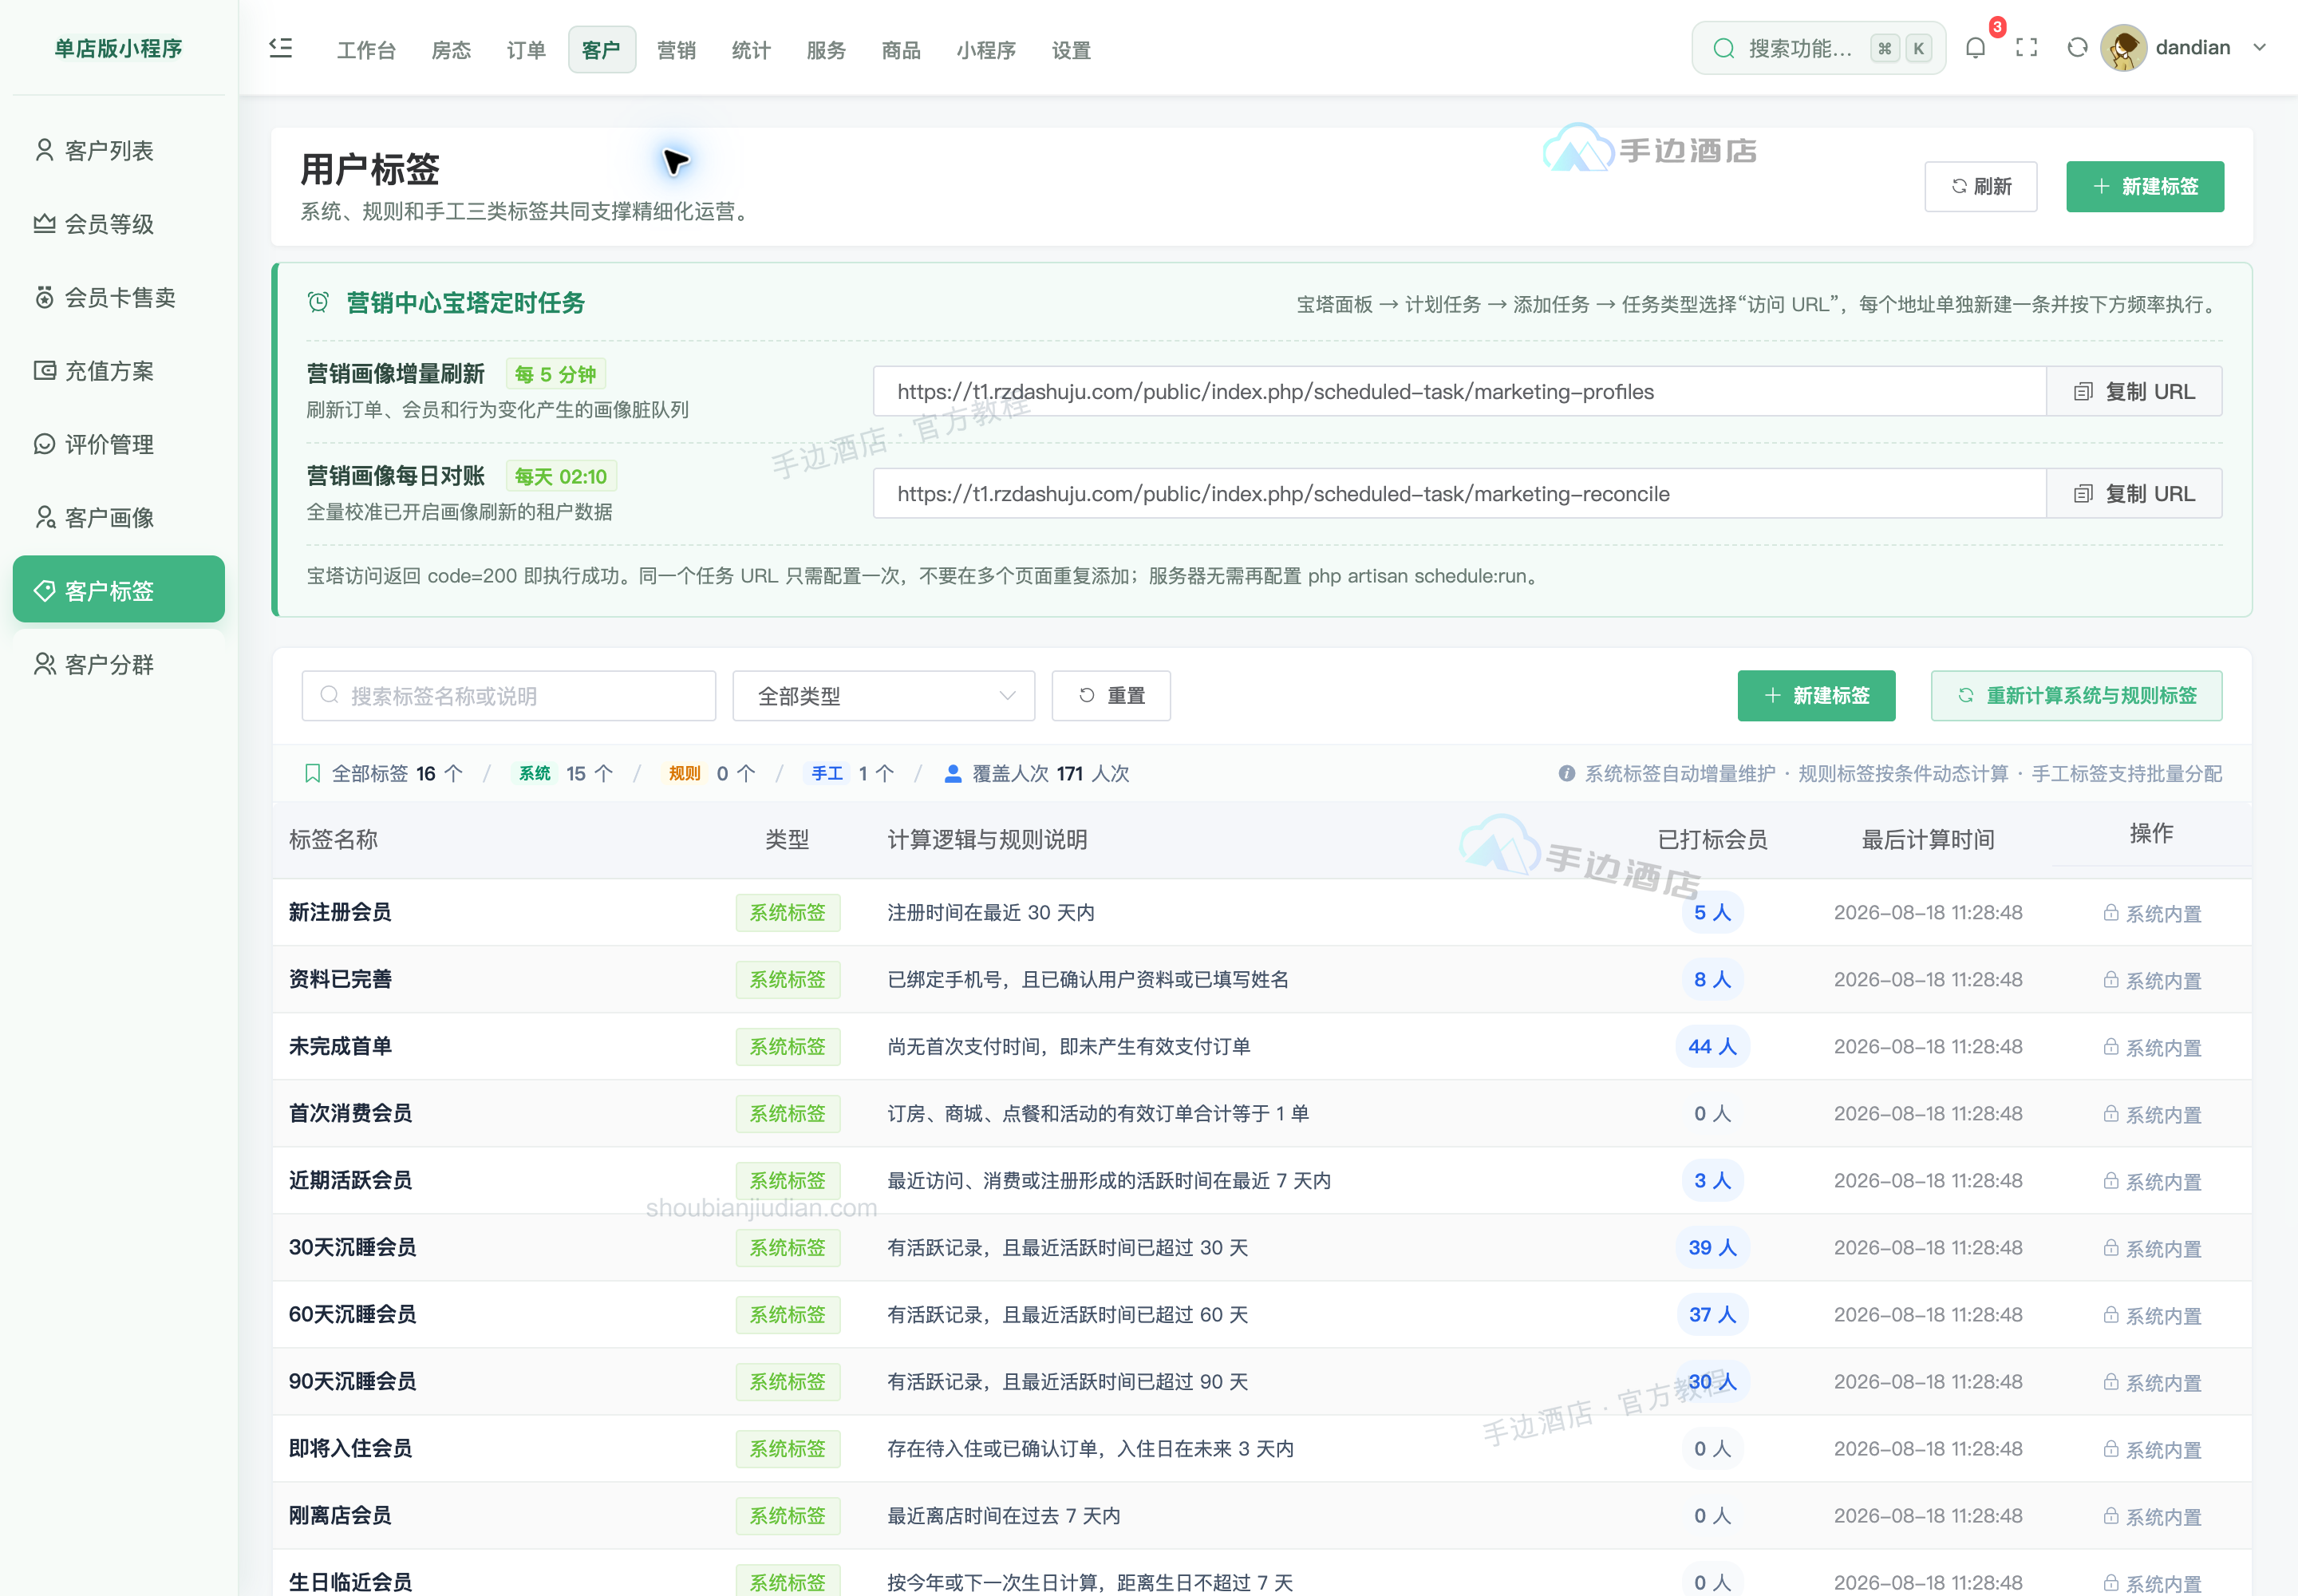The width and height of the screenshot is (2298, 1596).
Task: Open the 房态 top tab
Action: click(x=451, y=50)
